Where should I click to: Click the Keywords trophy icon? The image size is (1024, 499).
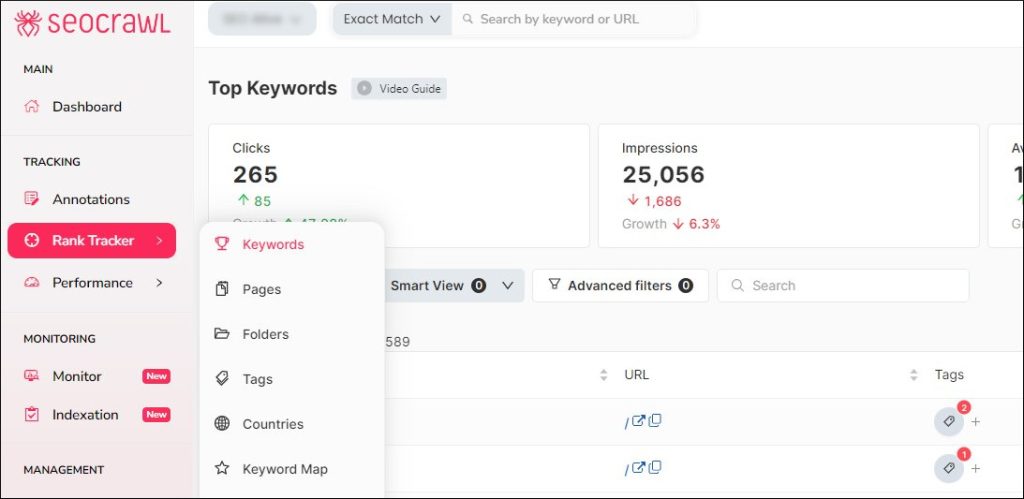coord(222,244)
